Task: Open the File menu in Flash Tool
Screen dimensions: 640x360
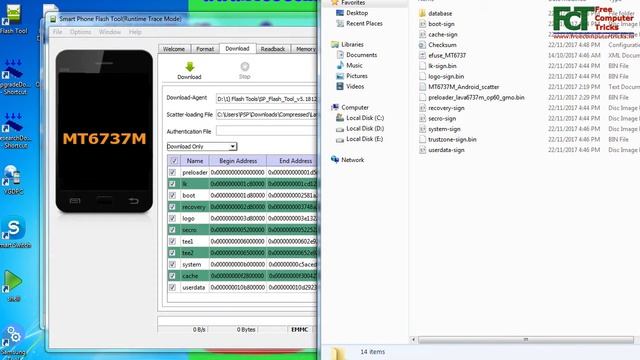Action: (58, 32)
